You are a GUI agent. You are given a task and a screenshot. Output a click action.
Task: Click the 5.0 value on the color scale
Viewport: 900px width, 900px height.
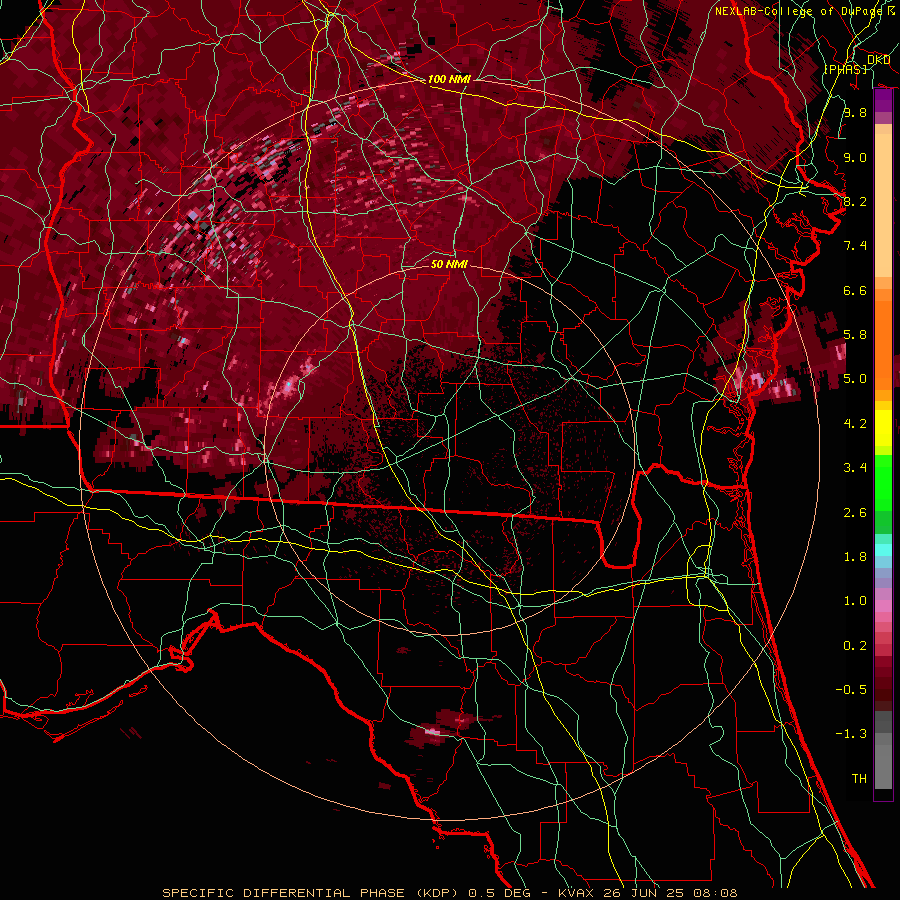[x=855, y=379]
